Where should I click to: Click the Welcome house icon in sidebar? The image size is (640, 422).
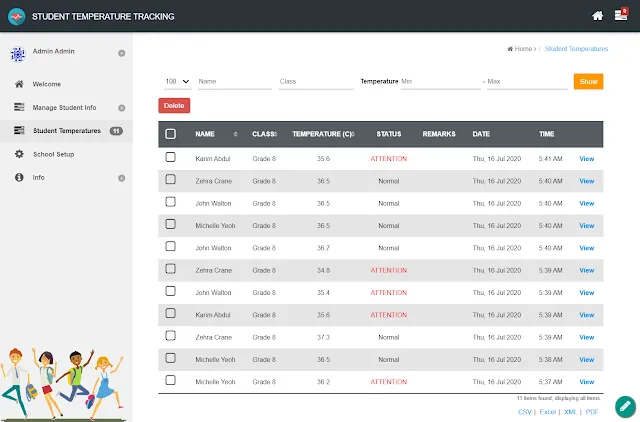pos(19,84)
